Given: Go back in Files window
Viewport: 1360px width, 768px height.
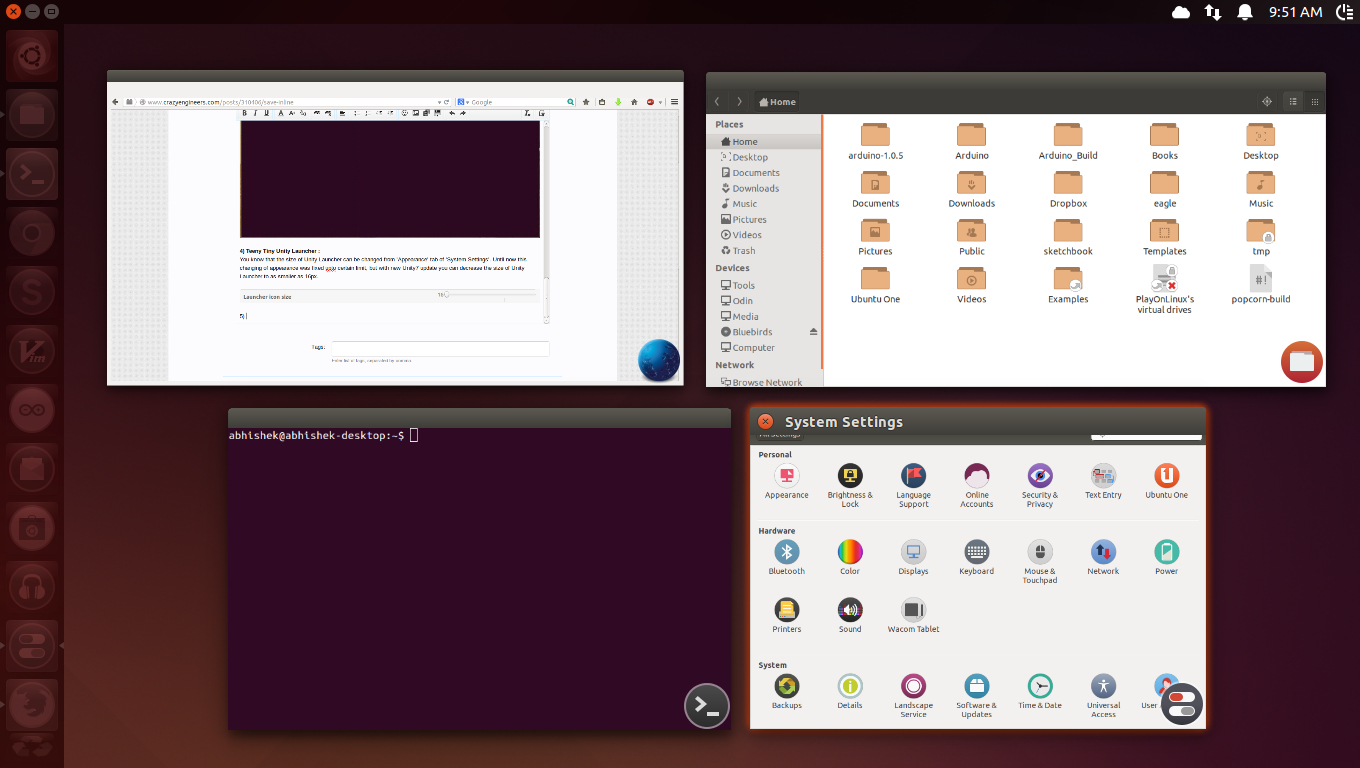Looking at the screenshot, I should [x=717, y=101].
